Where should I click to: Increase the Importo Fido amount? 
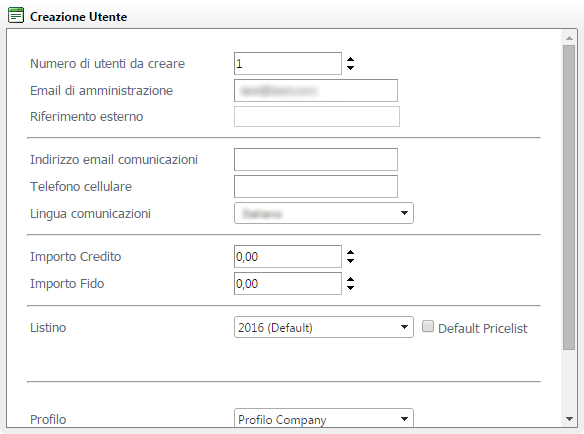350,279
